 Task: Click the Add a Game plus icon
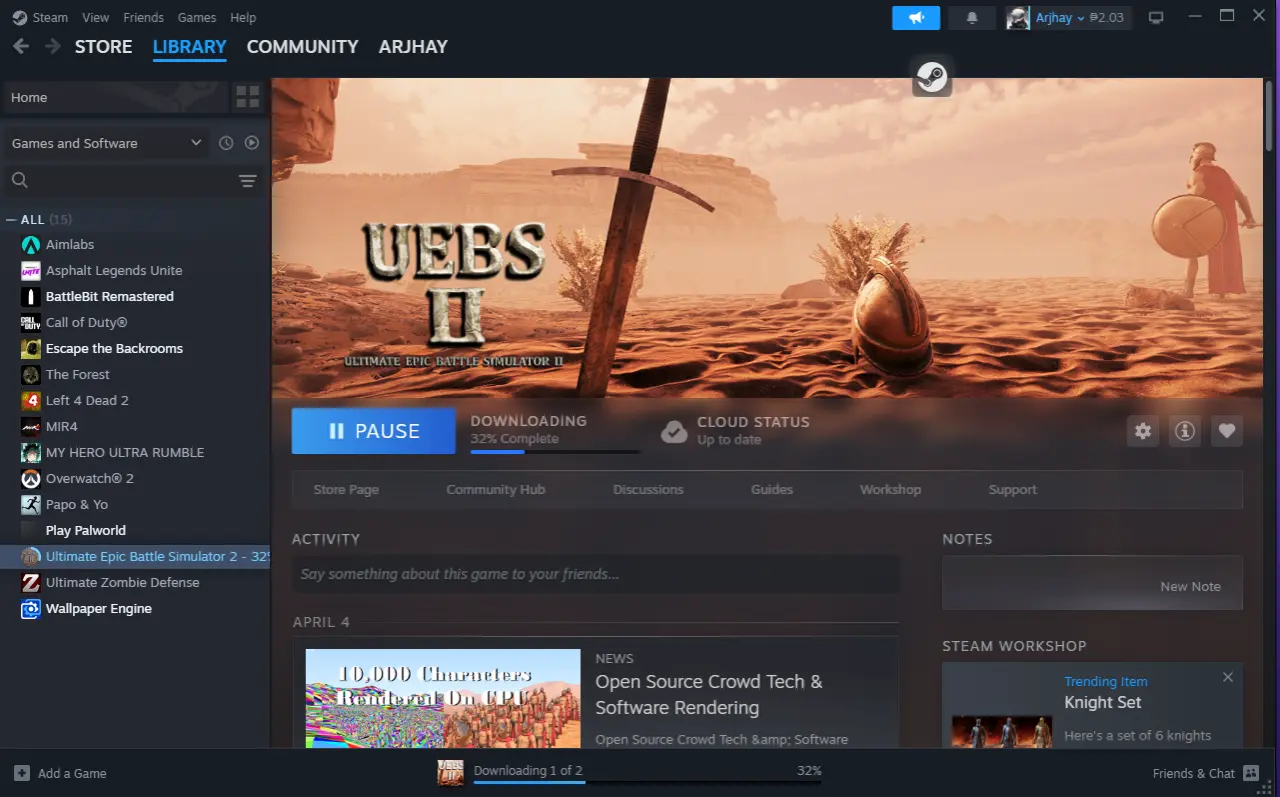tap(21, 773)
